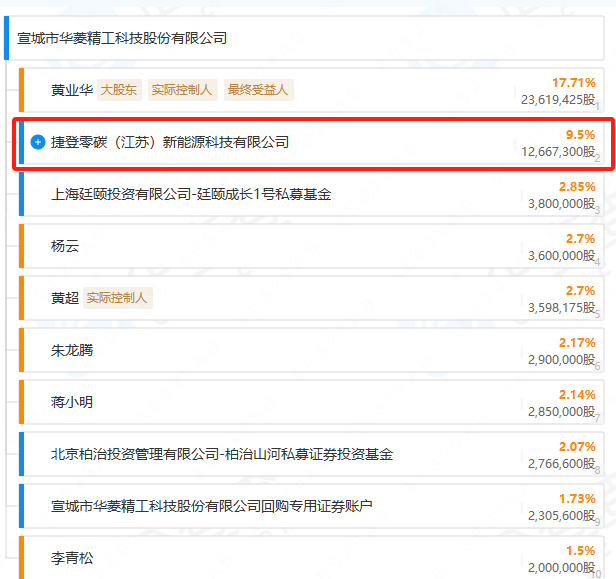
Task: Click the 1.73% share percentage
Action: (x=577, y=498)
